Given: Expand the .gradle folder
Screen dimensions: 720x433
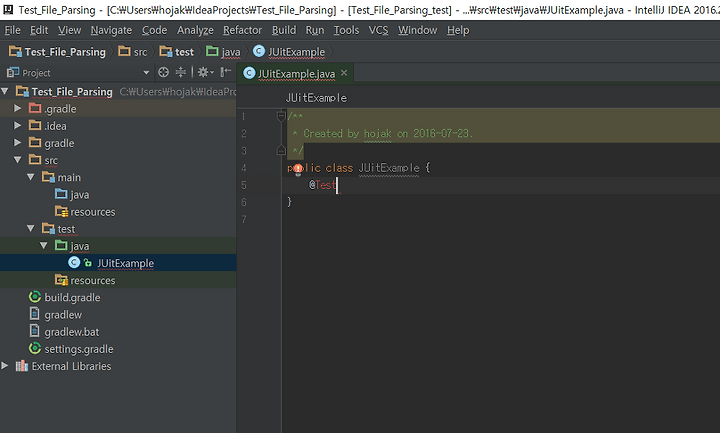Looking at the screenshot, I should click(x=18, y=108).
